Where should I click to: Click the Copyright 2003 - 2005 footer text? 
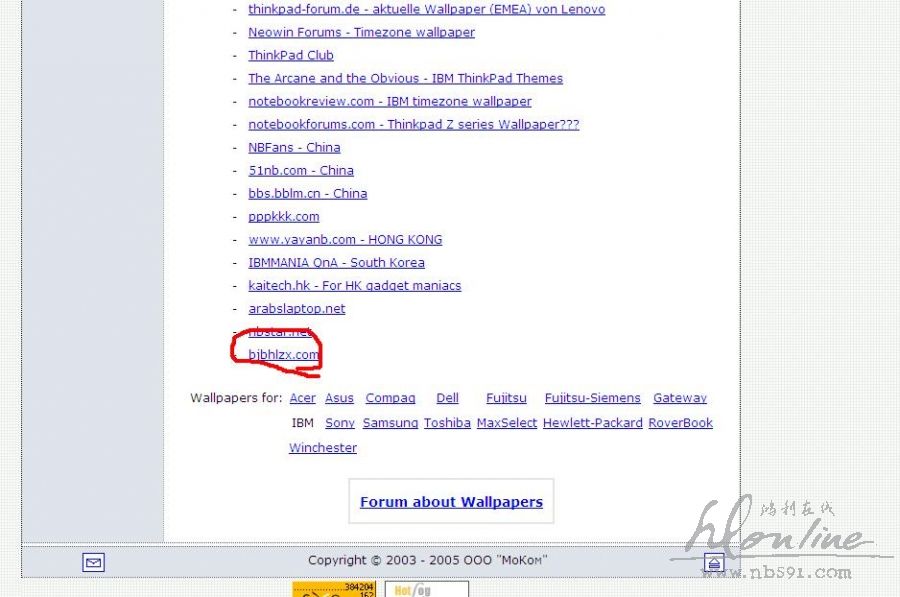coord(428,560)
